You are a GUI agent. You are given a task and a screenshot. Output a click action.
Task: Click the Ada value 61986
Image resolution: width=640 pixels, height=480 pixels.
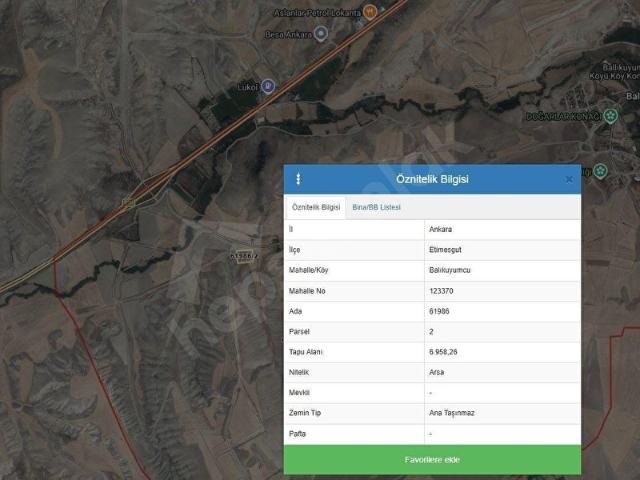pyautogui.click(x=439, y=311)
